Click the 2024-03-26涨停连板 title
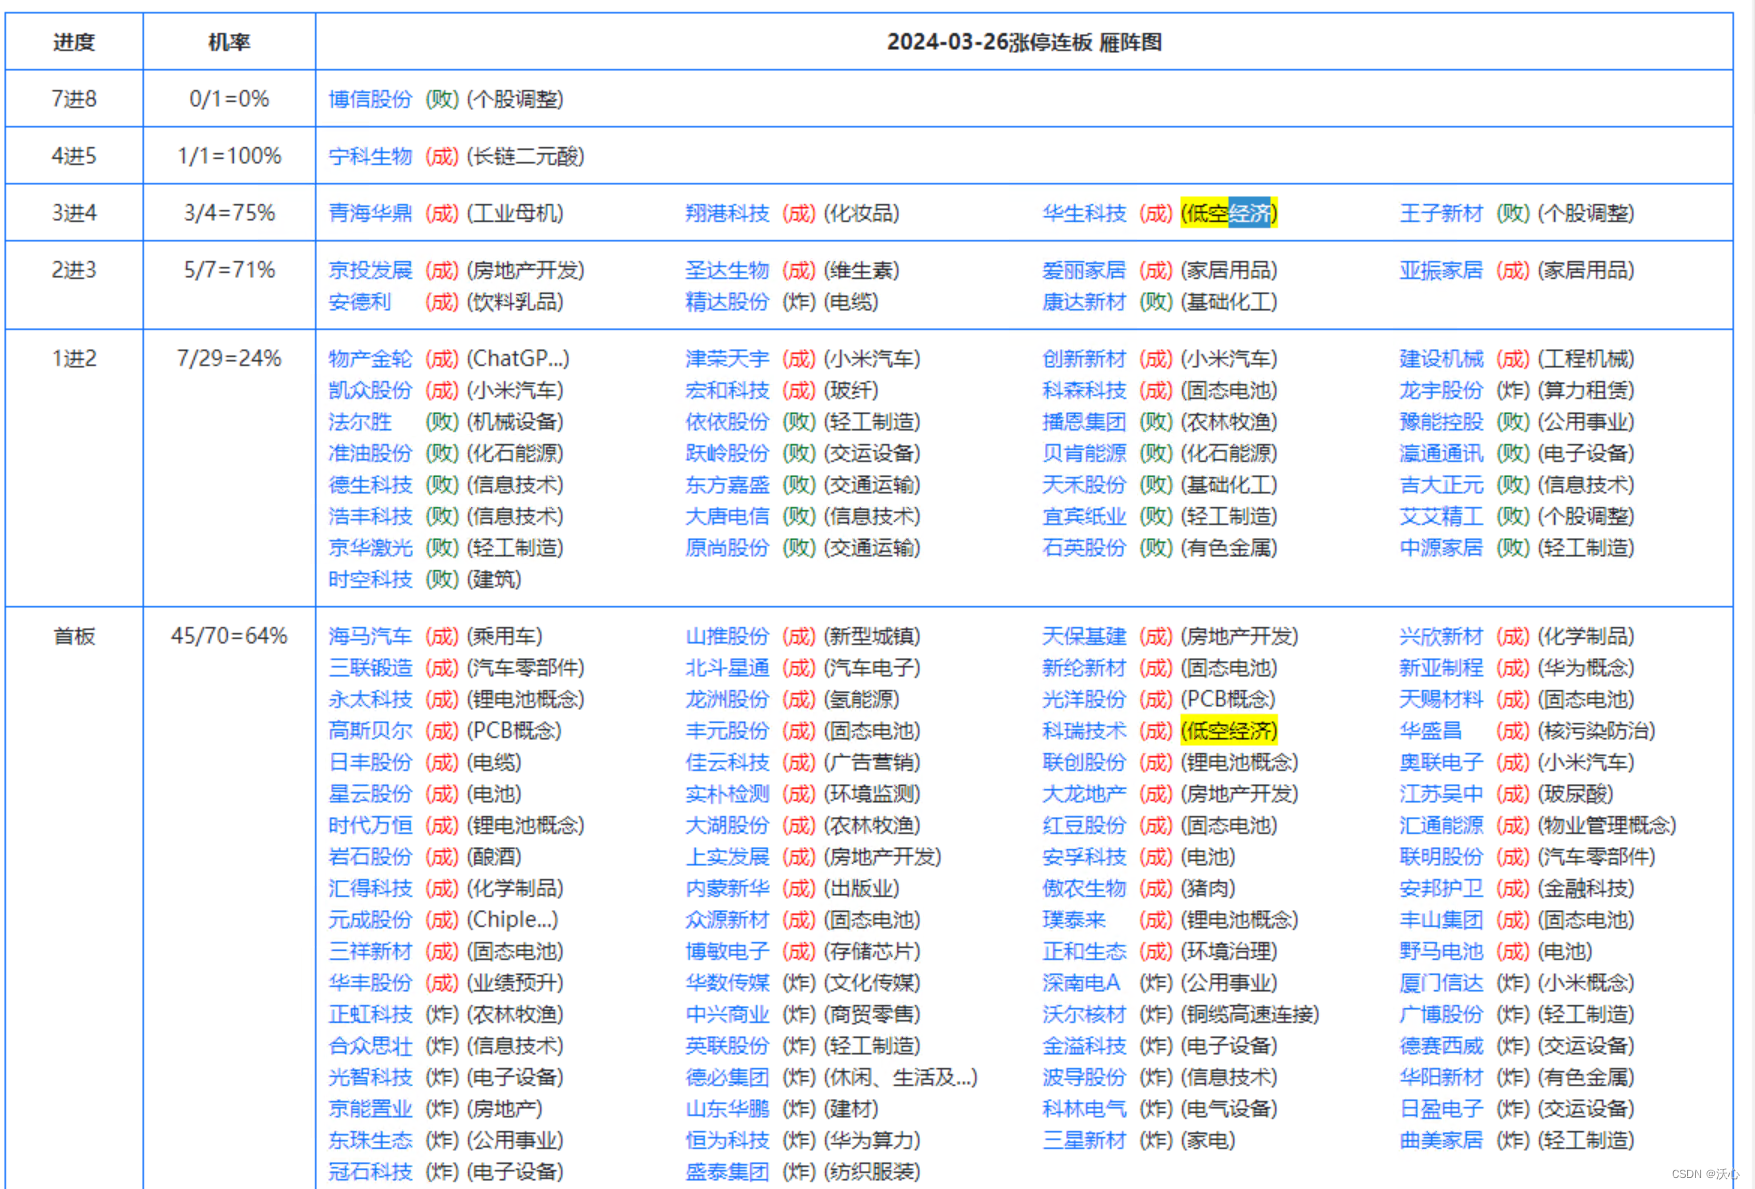1755x1189 pixels. 1024,42
